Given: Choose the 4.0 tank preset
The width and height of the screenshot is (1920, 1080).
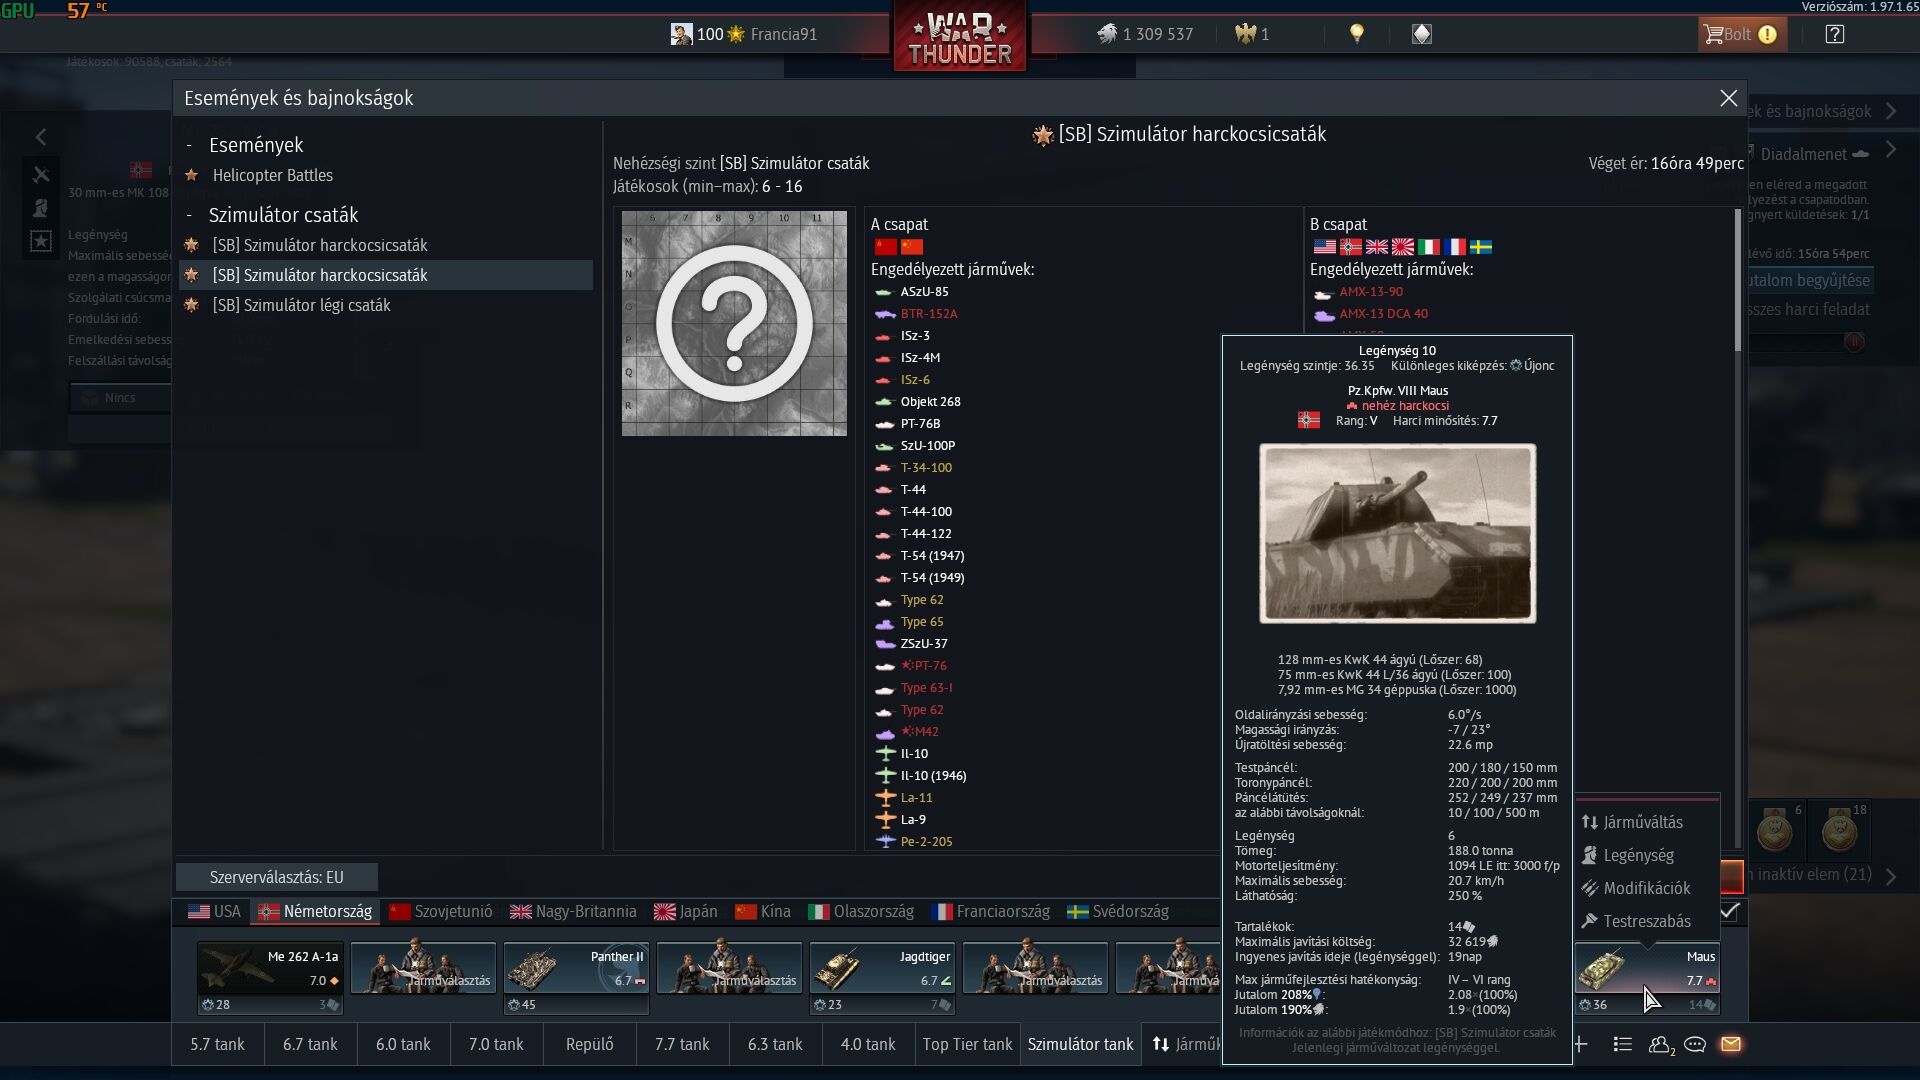Looking at the screenshot, I should (x=868, y=1044).
